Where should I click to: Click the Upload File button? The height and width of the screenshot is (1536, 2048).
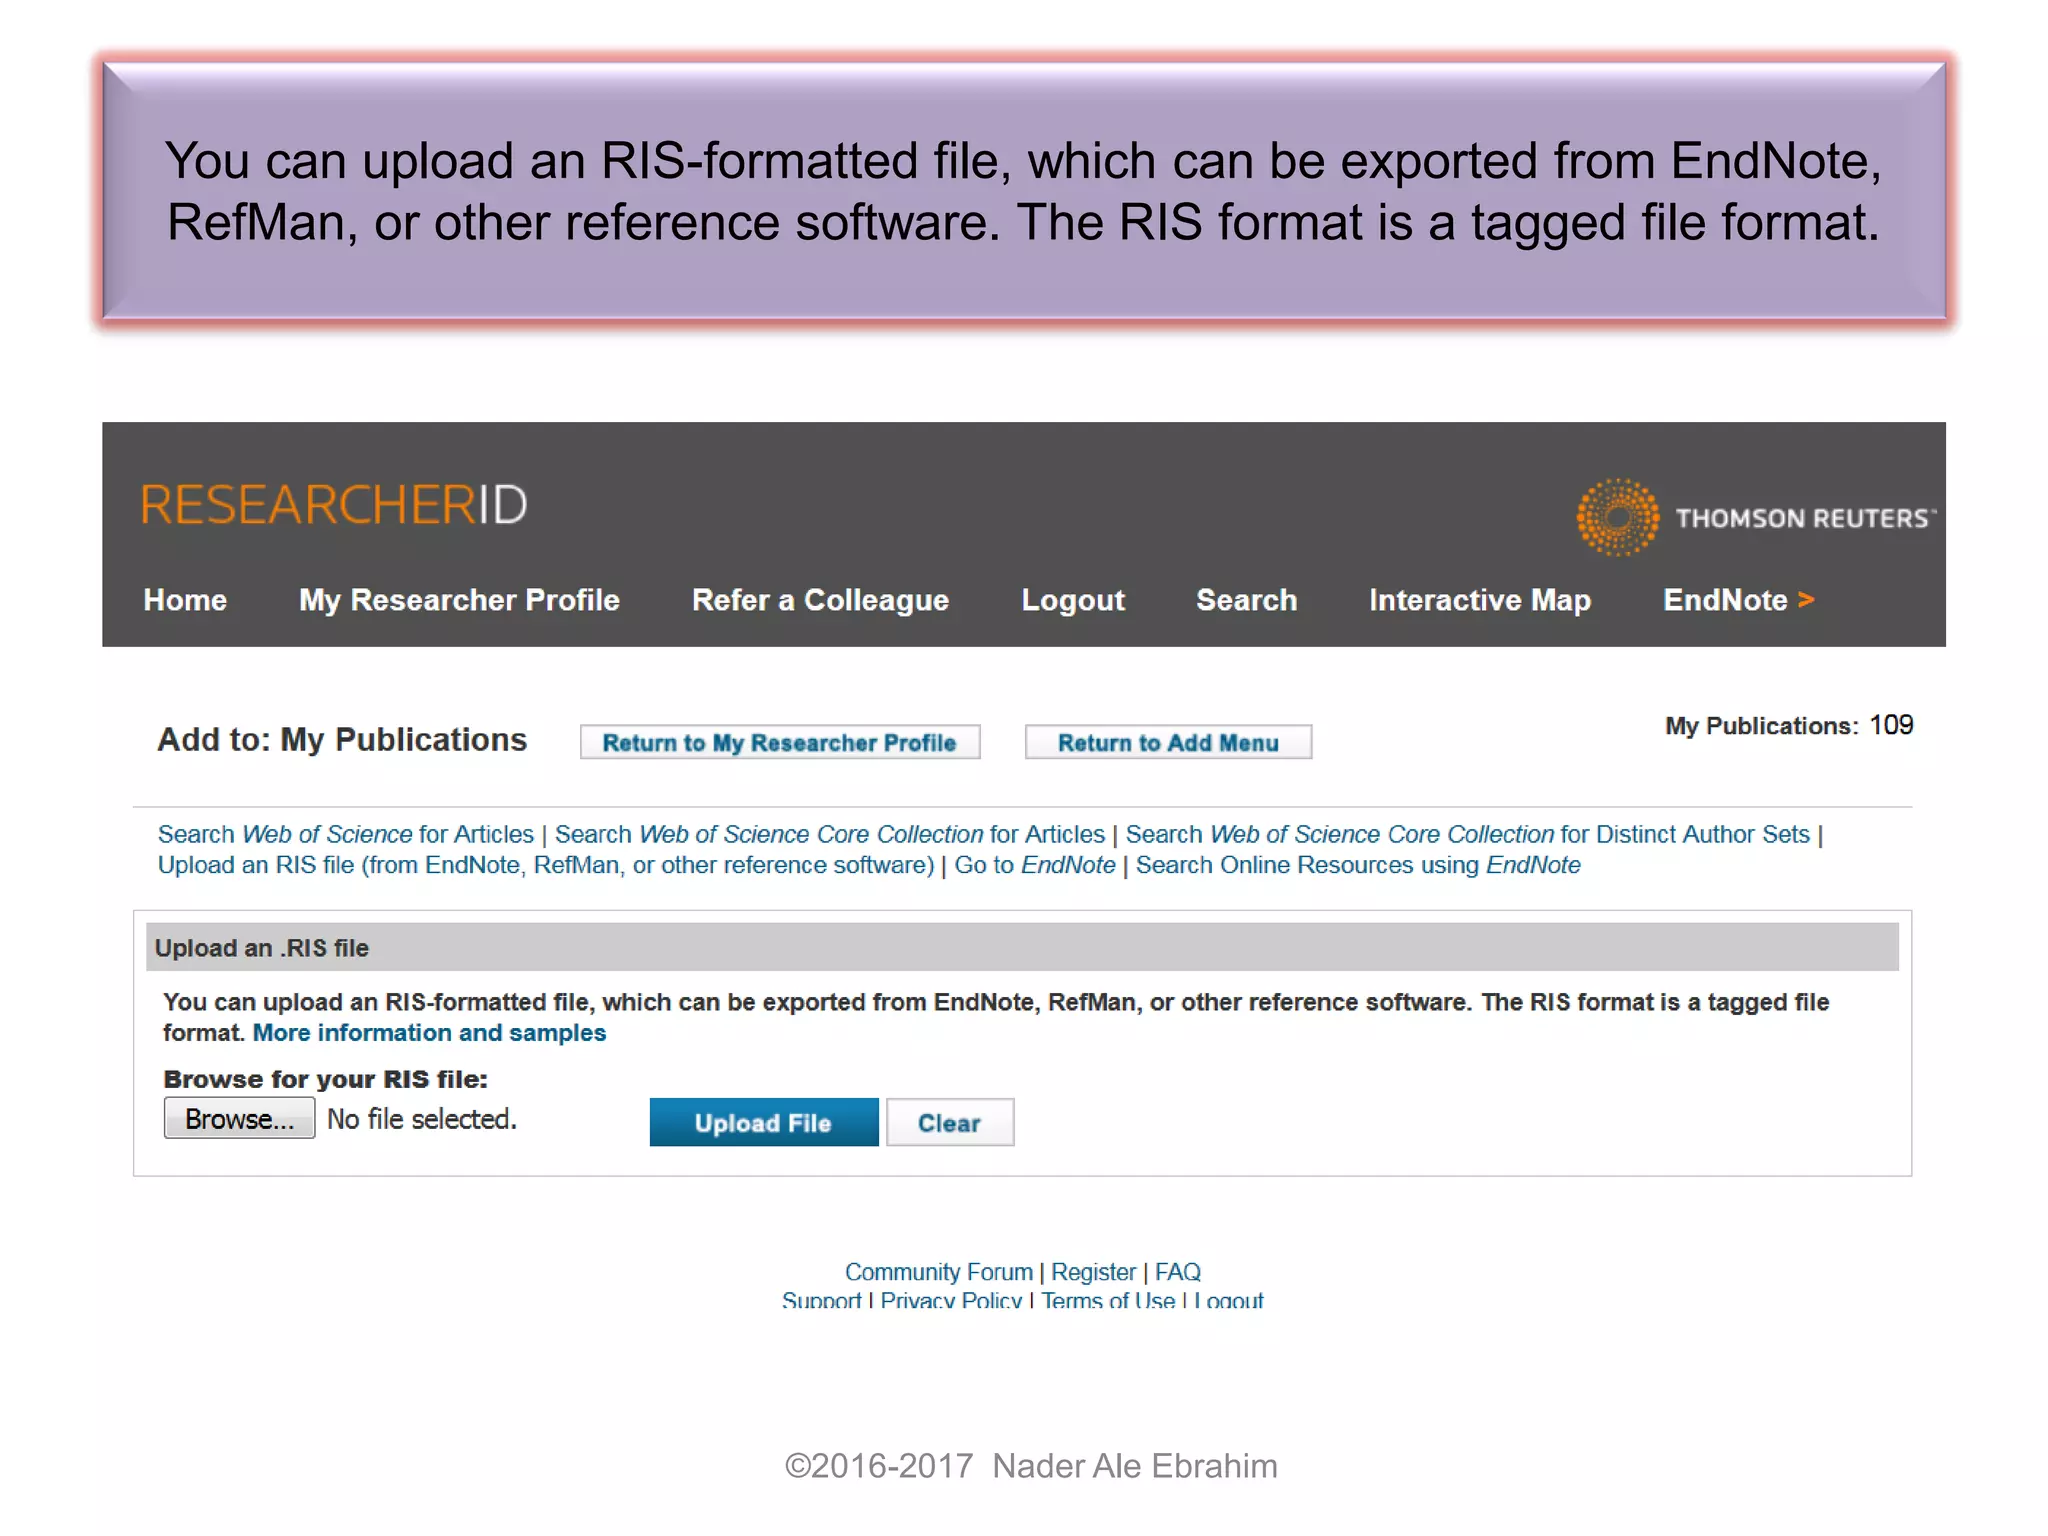[764, 1122]
